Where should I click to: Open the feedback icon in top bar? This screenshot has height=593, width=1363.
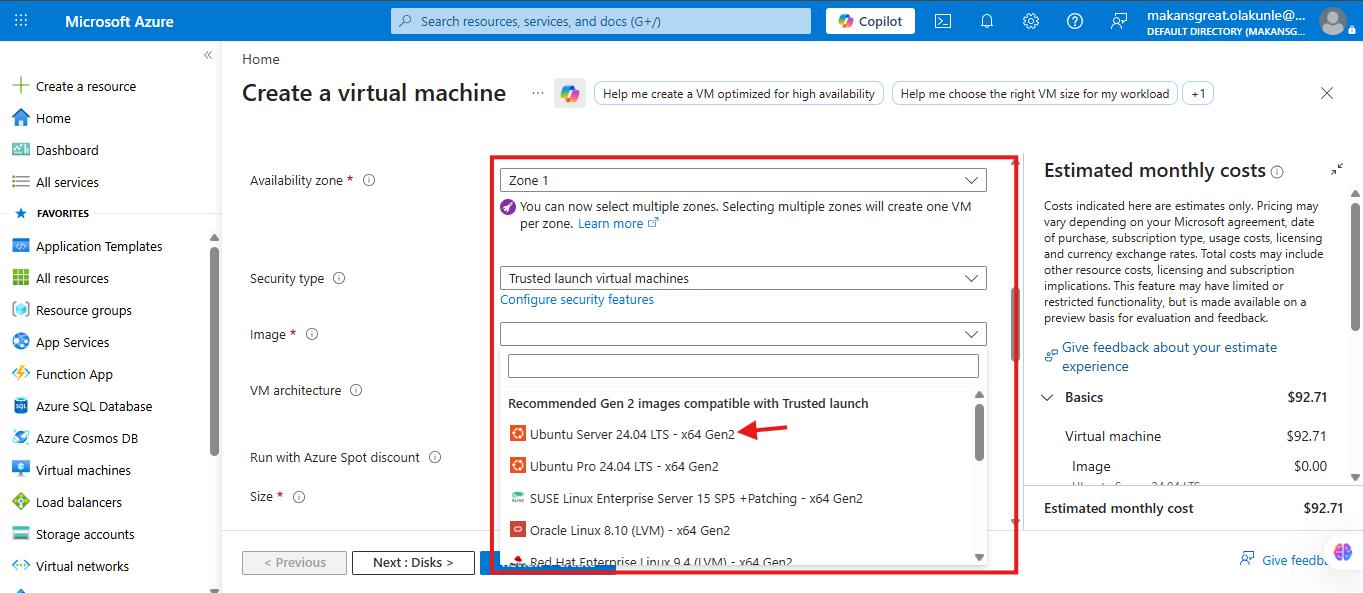pyautogui.click(x=1119, y=21)
